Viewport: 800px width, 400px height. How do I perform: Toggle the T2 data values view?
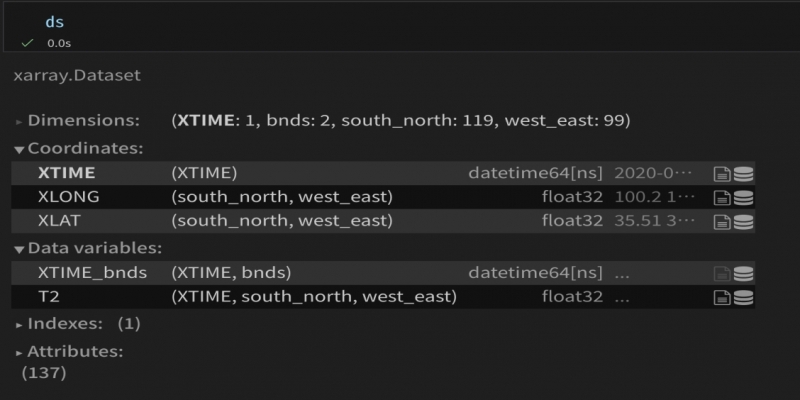[x=743, y=297]
